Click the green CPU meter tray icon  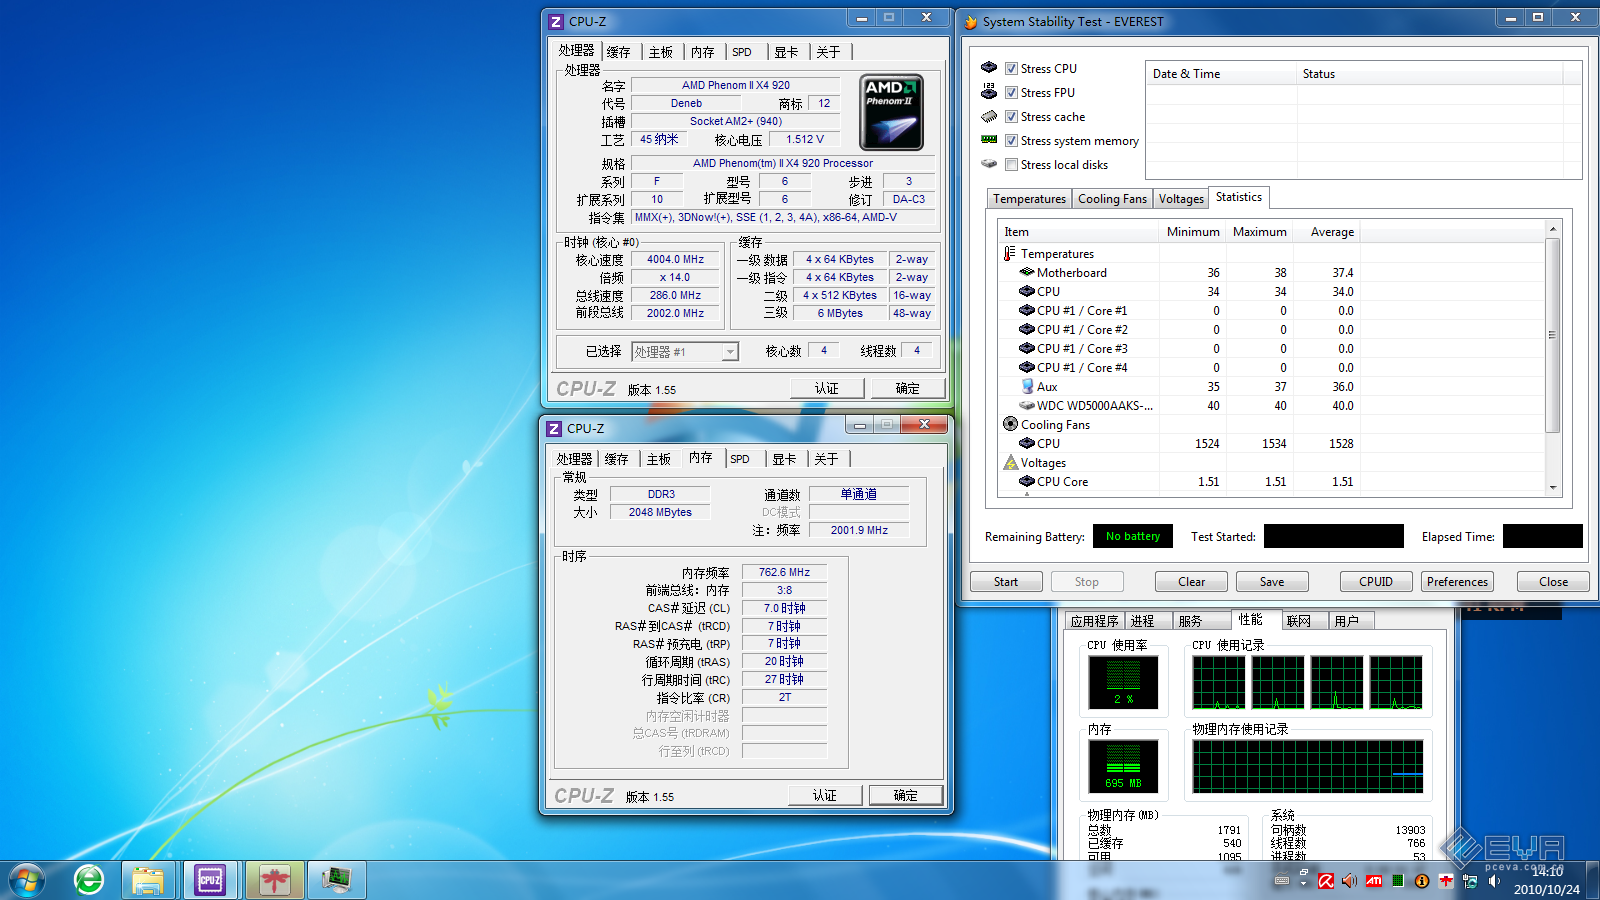(1397, 881)
